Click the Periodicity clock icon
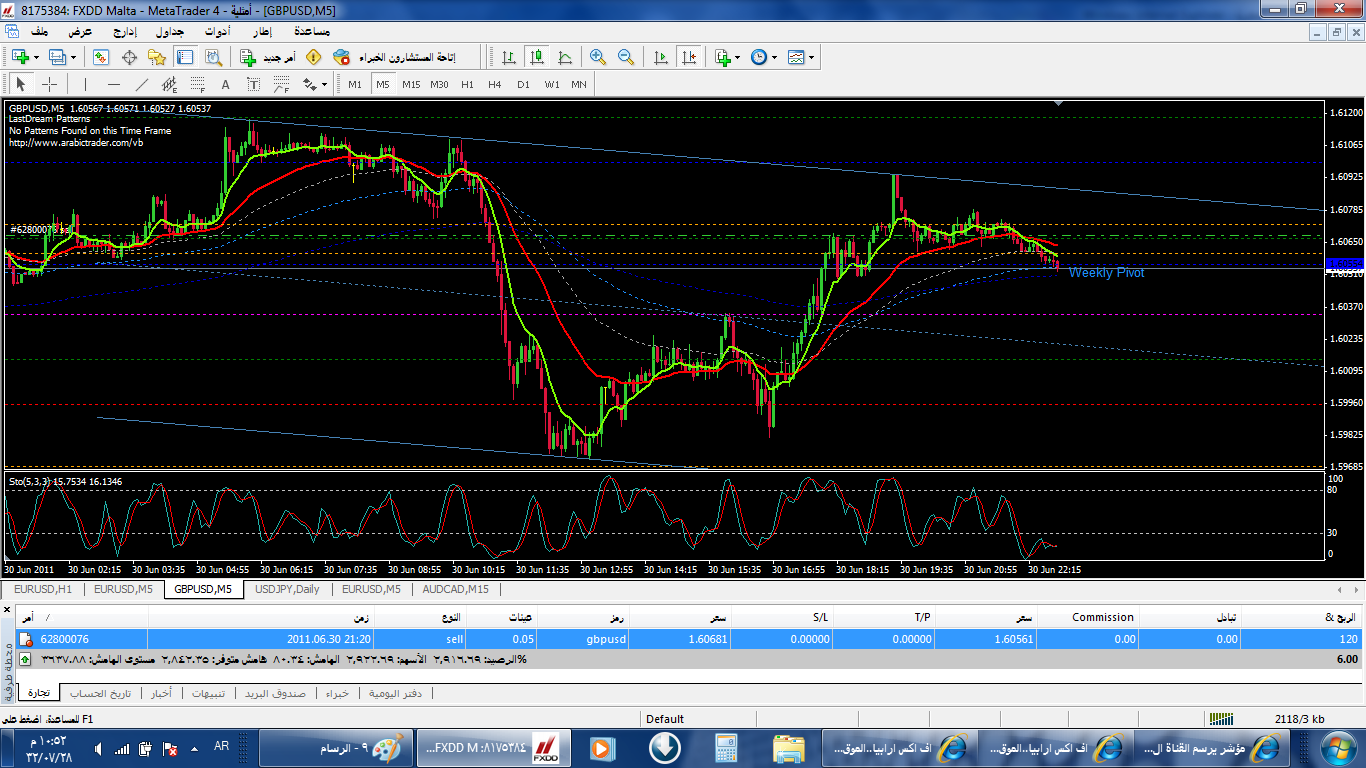Viewport: 1366px width, 768px height. point(759,57)
